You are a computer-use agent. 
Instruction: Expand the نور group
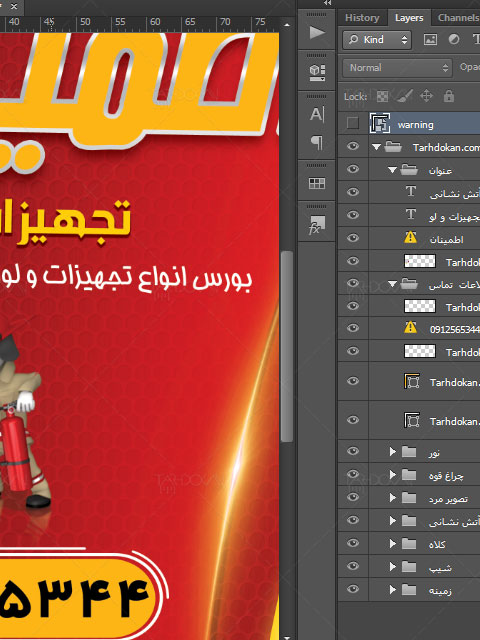point(393,451)
